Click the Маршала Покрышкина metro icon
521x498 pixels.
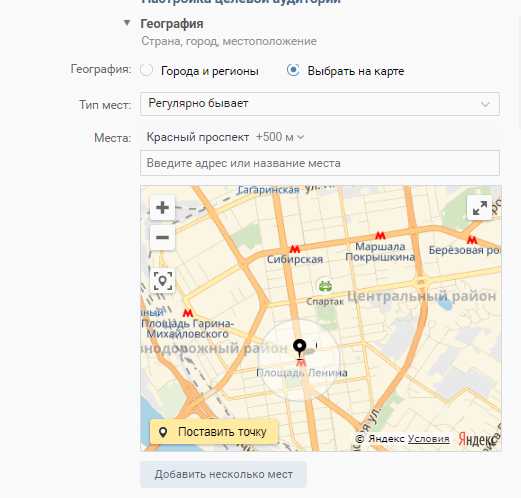380,236
